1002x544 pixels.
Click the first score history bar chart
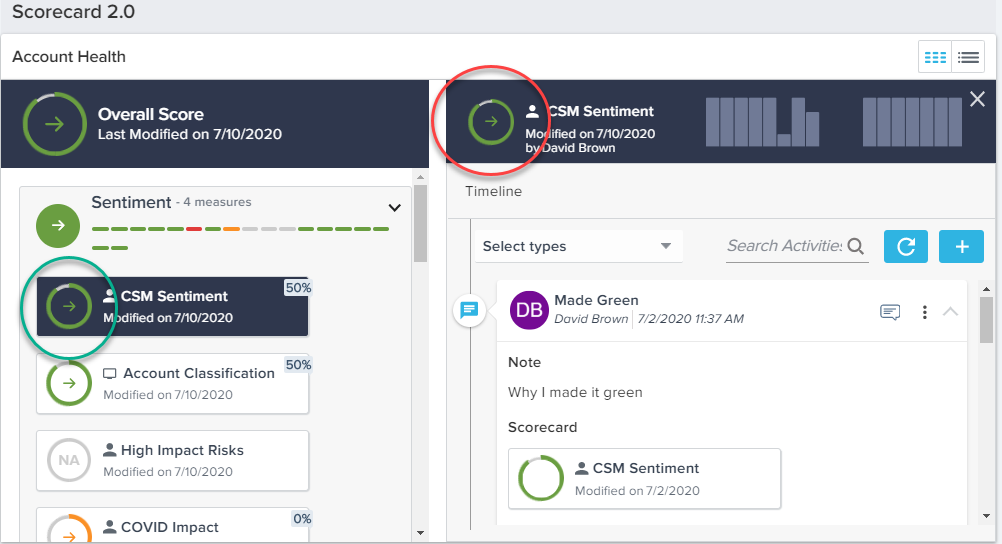click(x=762, y=121)
